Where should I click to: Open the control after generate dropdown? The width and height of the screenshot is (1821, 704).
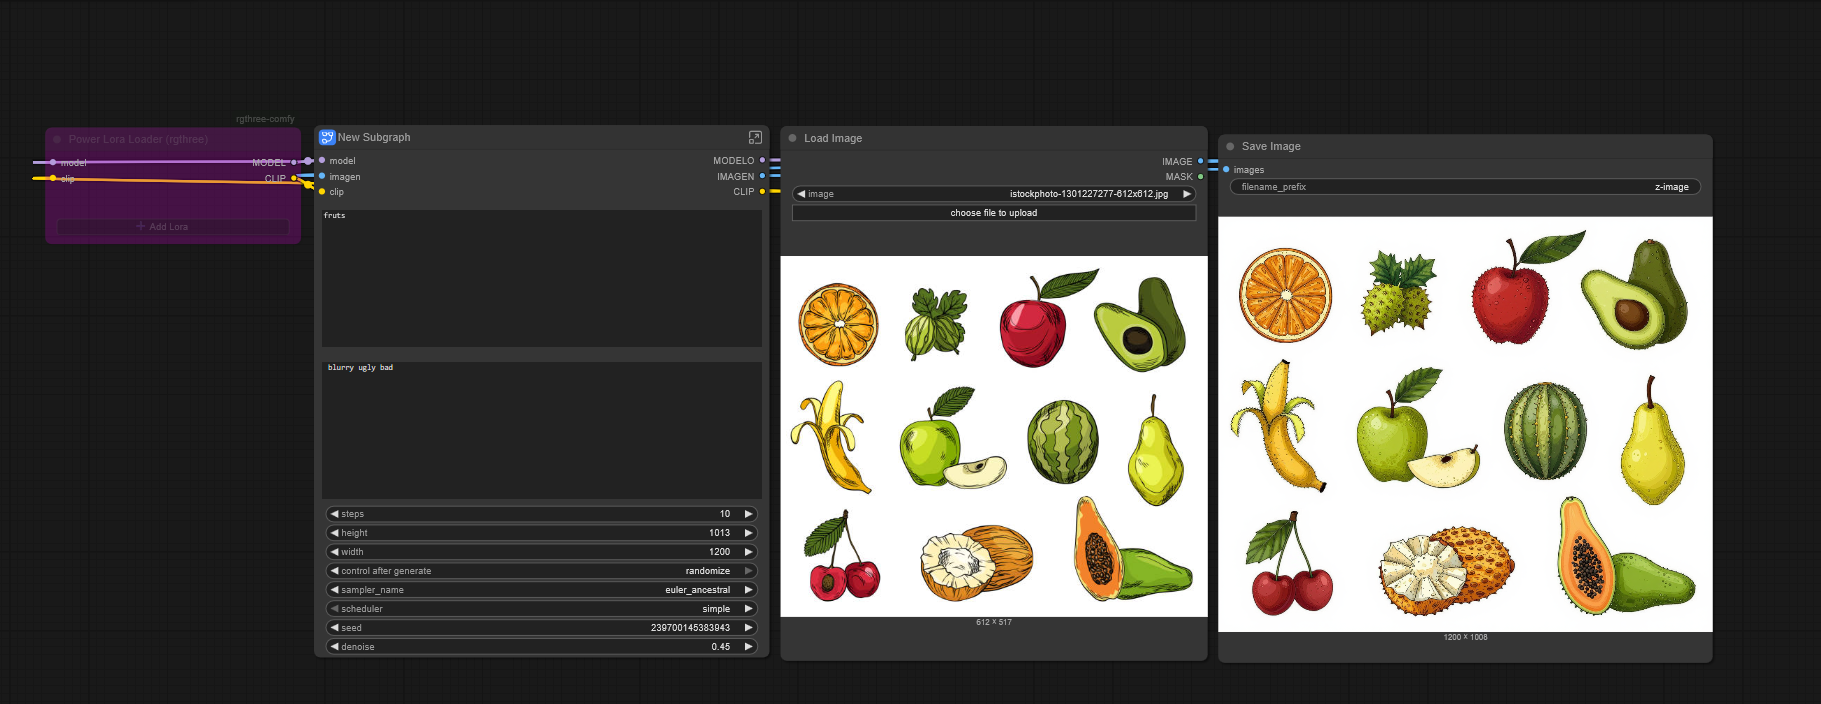click(x=541, y=571)
